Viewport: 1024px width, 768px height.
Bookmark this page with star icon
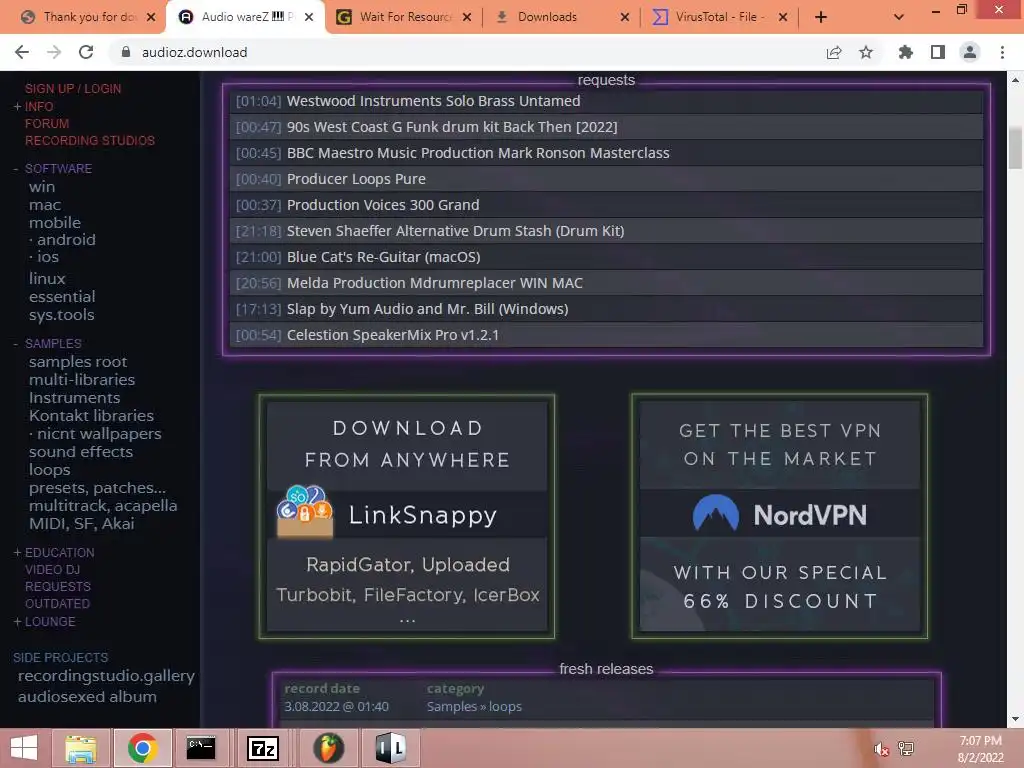866,52
